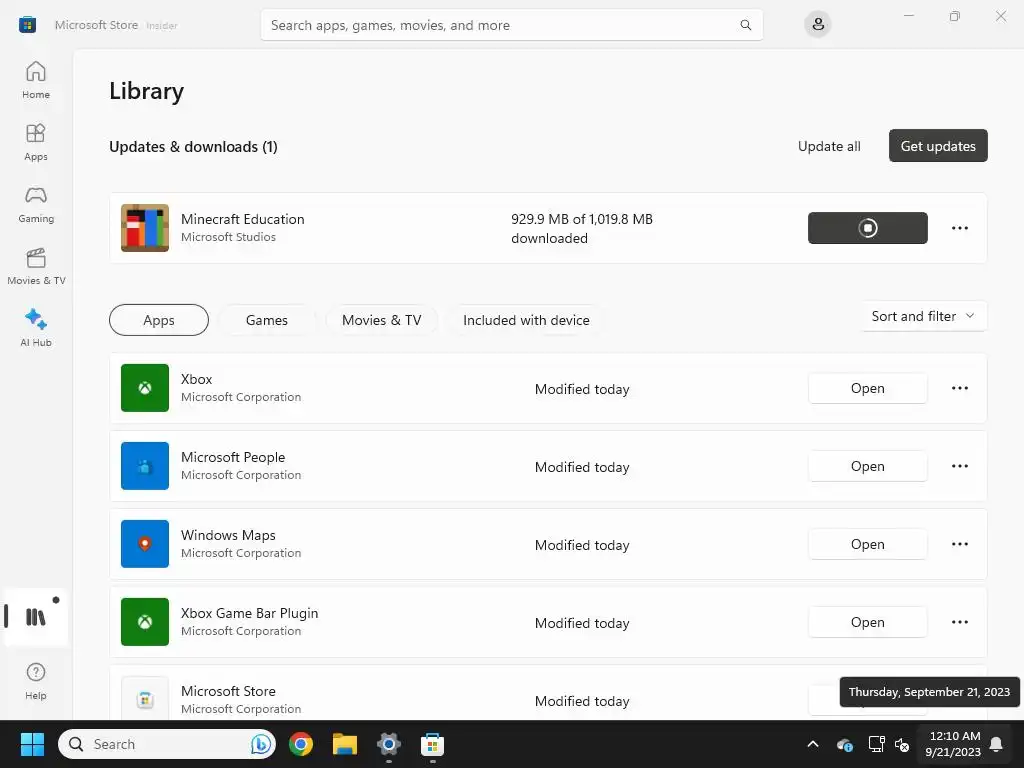Open the Windows Maps app
Screen dimensions: 1024x768
coord(867,544)
